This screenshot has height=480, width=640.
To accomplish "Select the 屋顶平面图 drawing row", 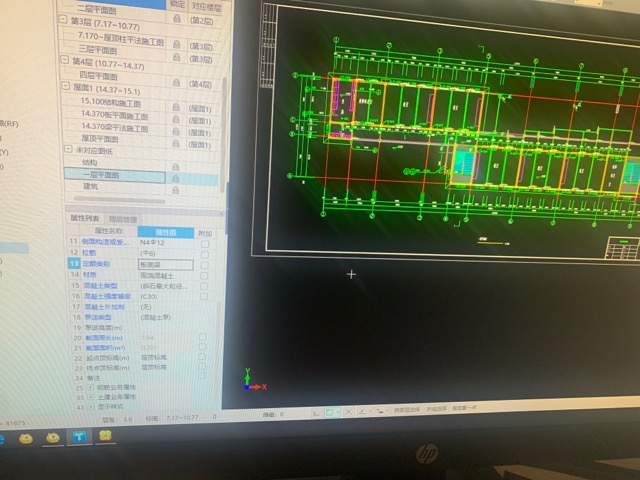I will pyautogui.click(x=100, y=139).
